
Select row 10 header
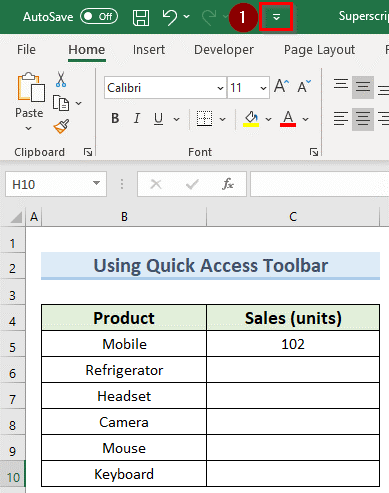(12, 474)
